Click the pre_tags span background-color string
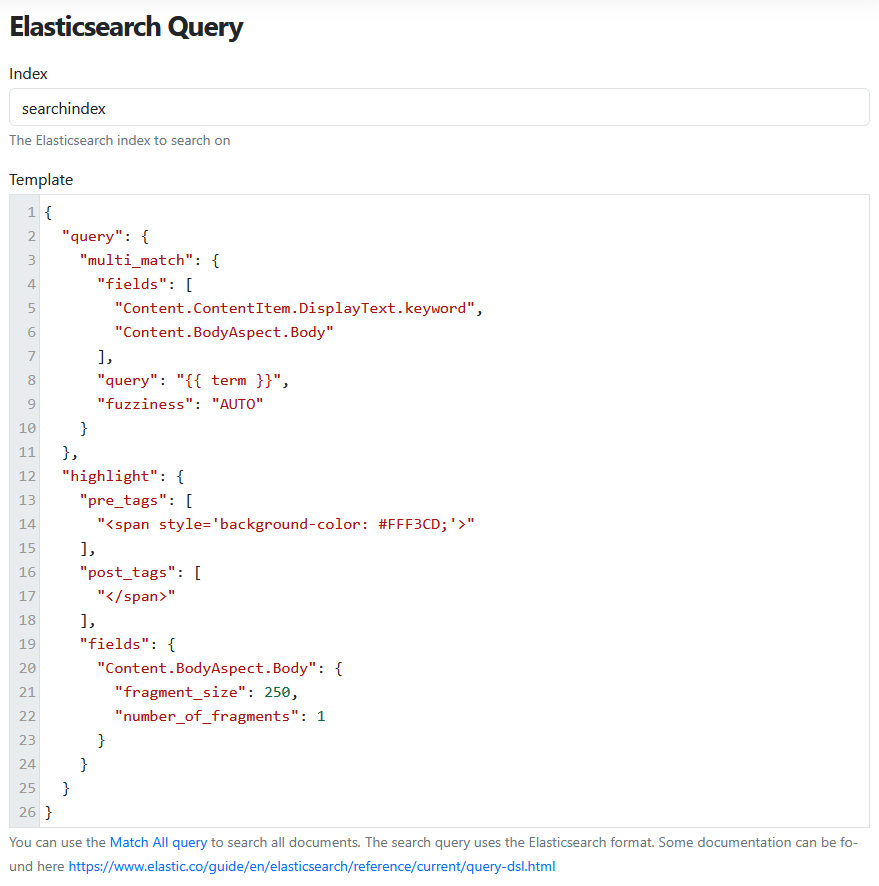Screen dimensions: 879x886 [x=285, y=524]
